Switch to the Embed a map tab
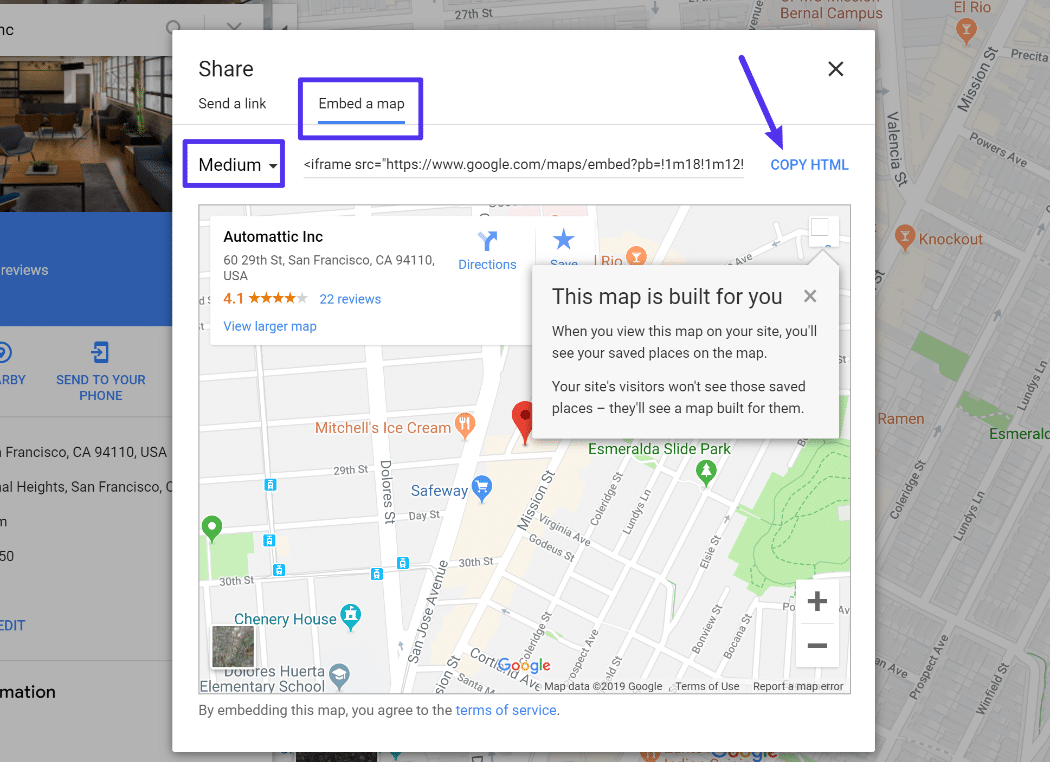 pyautogui.click(x=360, y=103)
